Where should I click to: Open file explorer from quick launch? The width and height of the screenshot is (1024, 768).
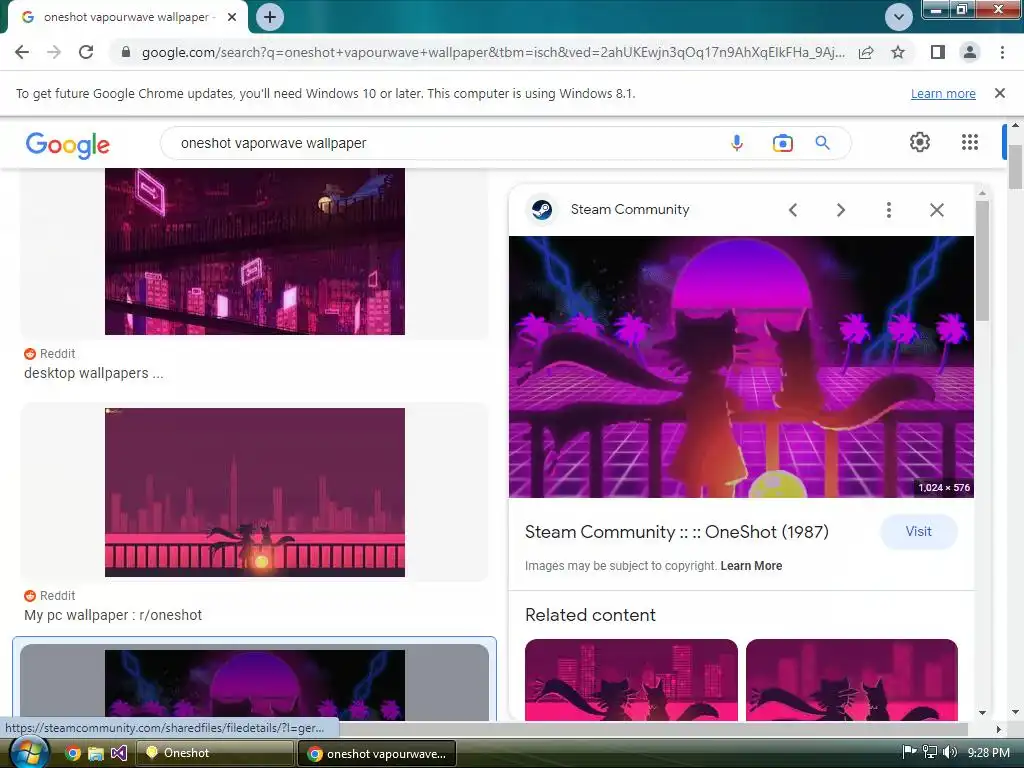[x=96, y=753]
